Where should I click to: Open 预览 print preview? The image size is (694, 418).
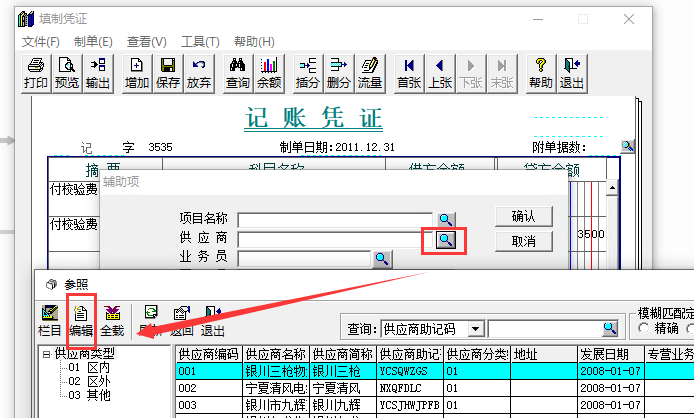(x=67, y=72)
